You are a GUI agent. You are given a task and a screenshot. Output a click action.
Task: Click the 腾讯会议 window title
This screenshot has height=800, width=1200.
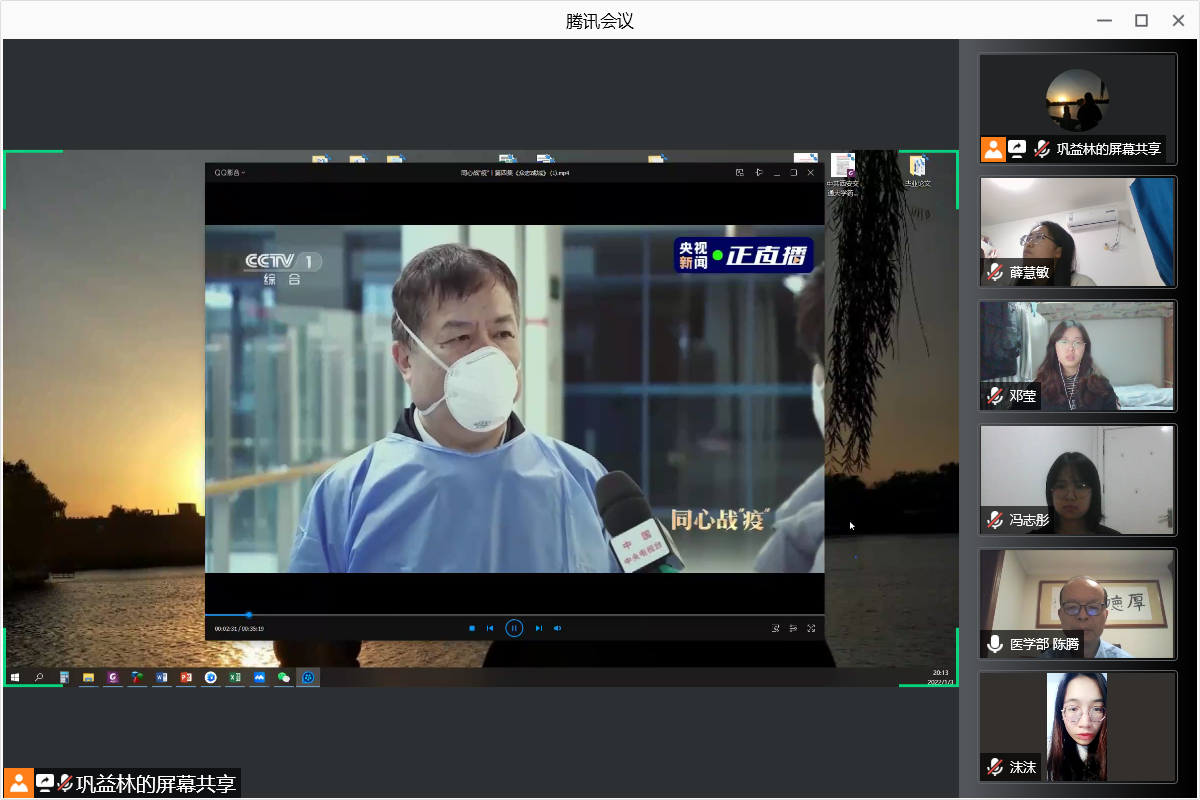click(x=600, y=21)
